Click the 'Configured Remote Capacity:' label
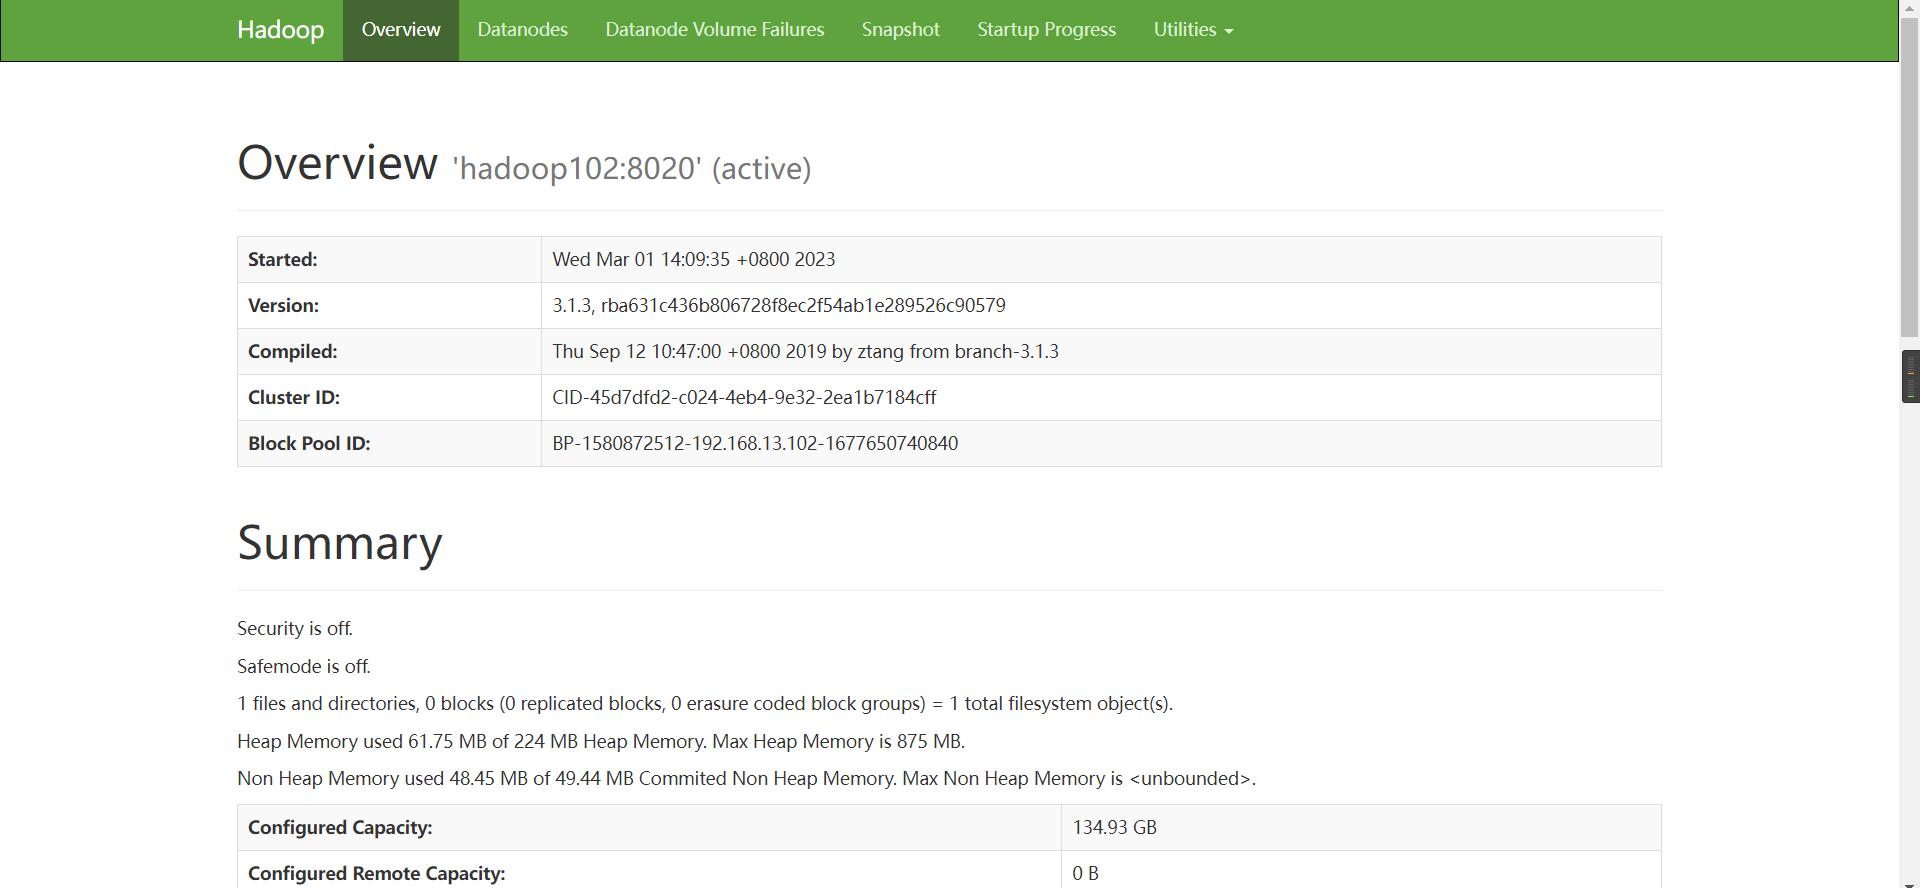The height and width of the screenshot is (888, 1920). pos(377,874)
